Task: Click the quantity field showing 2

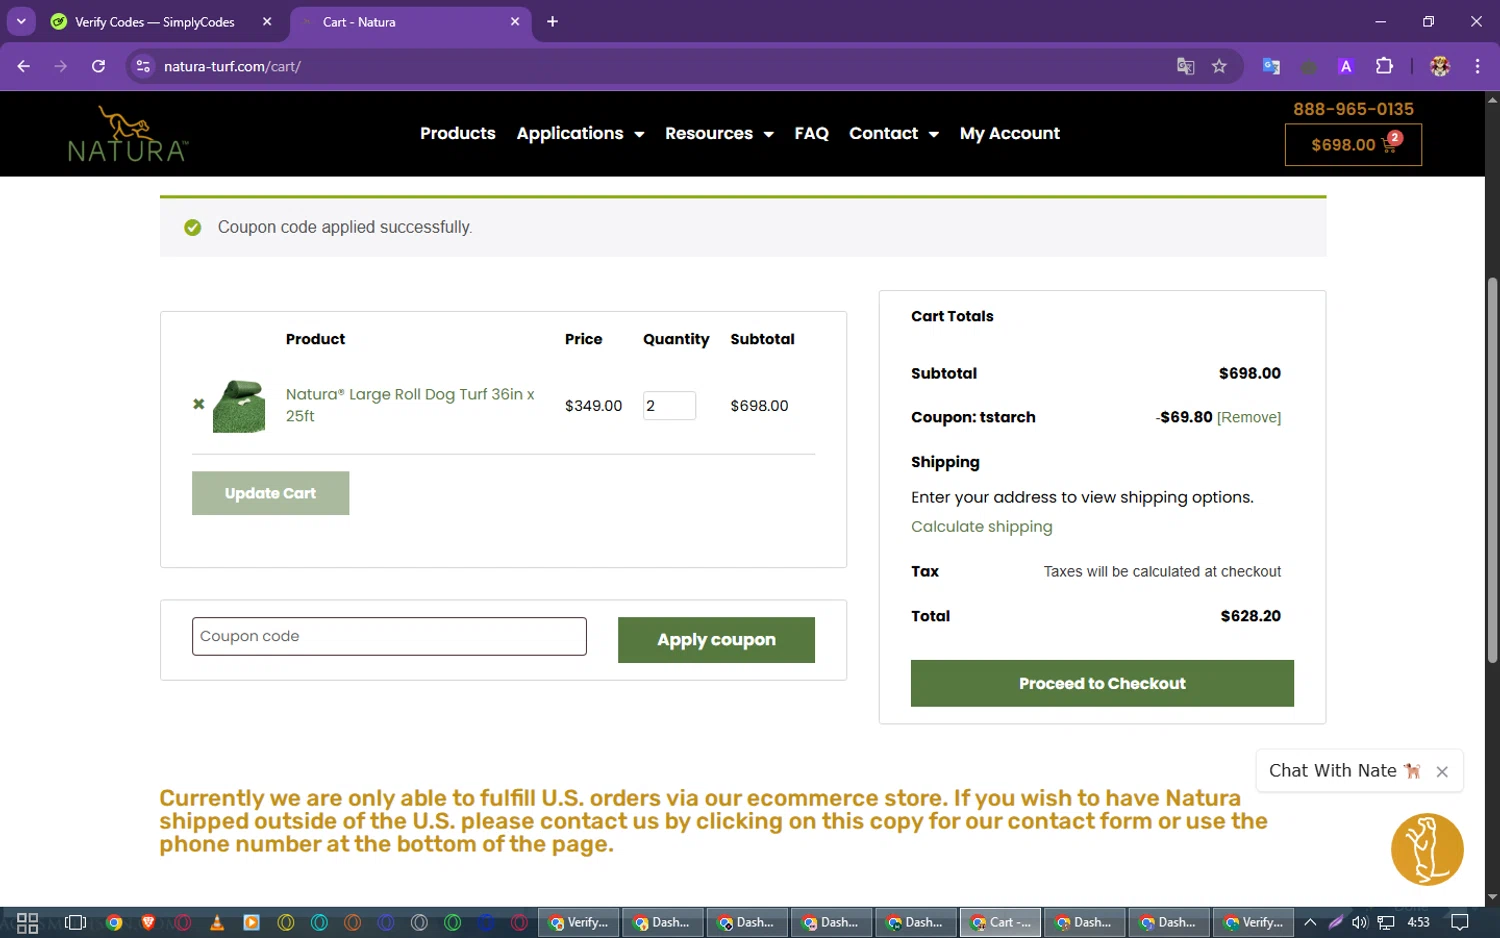Action: 669,405
